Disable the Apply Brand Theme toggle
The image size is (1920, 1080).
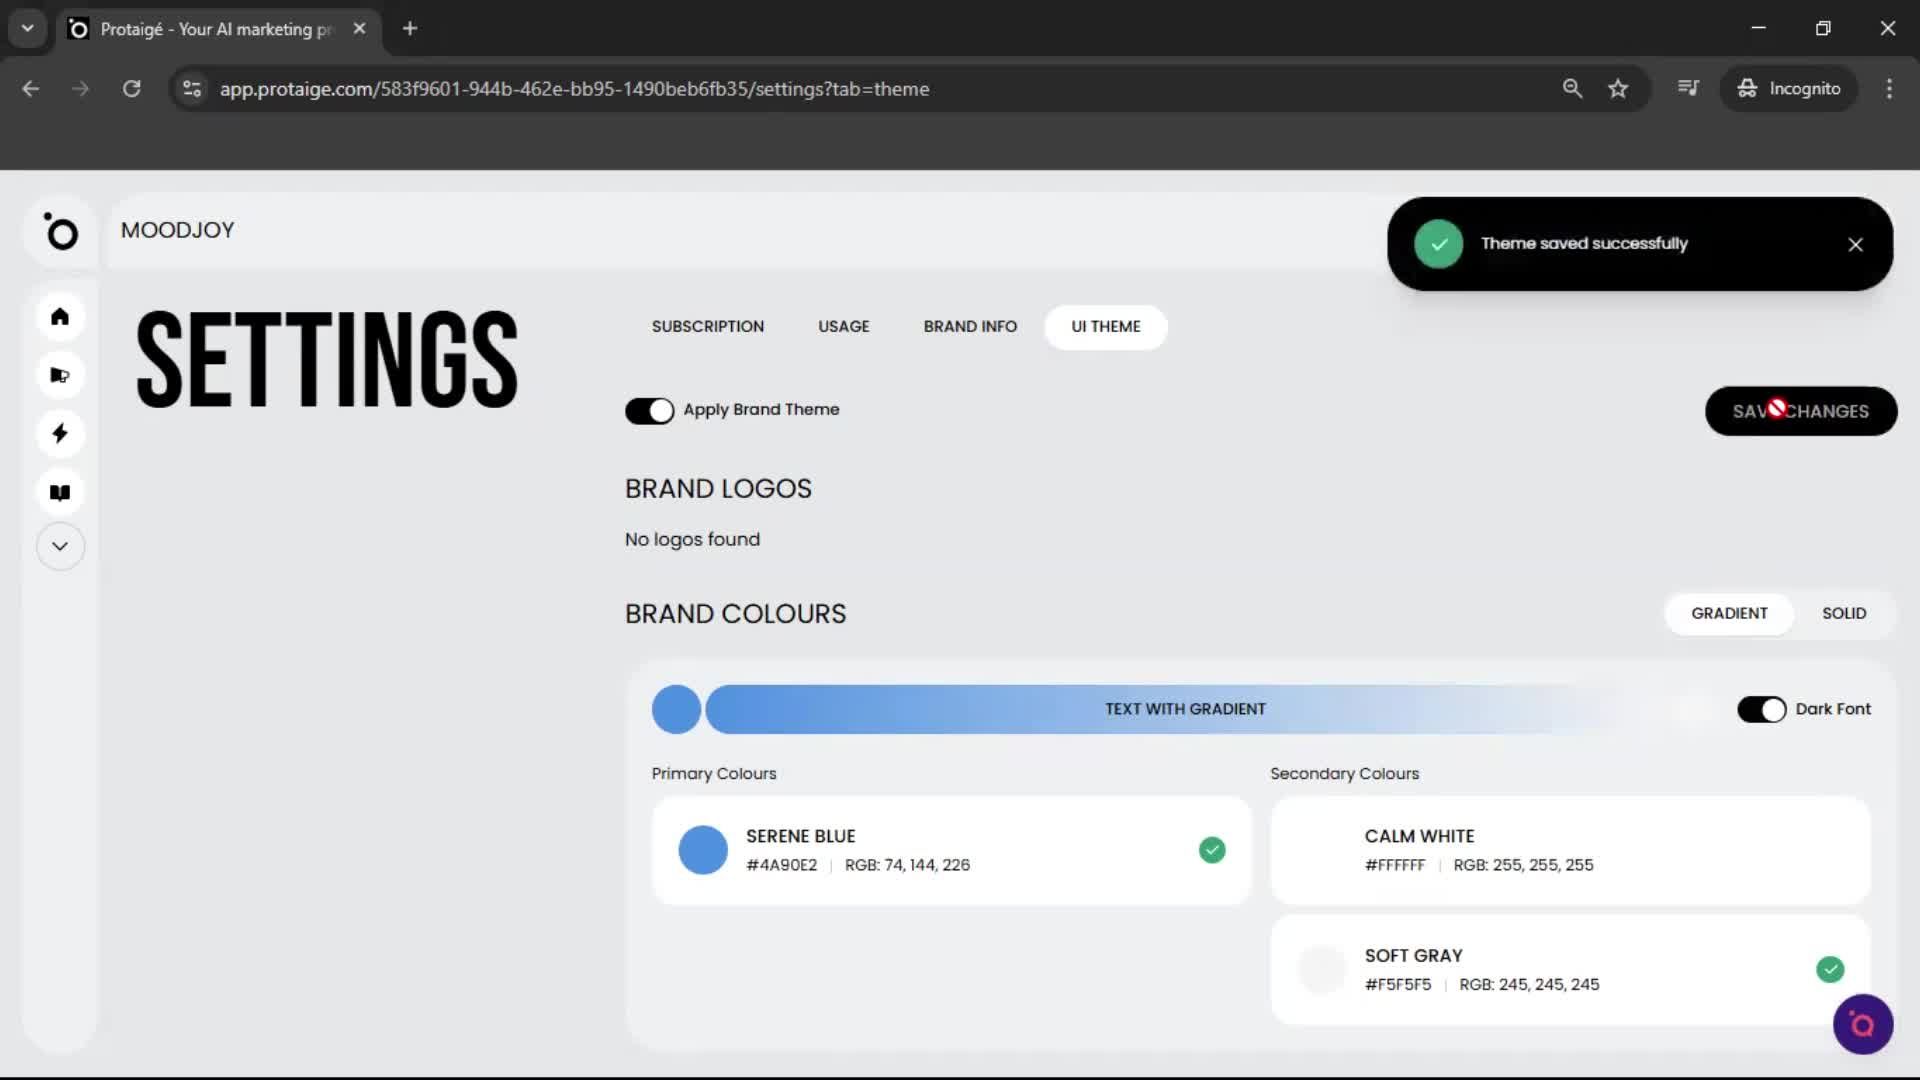[x=650, y=410]
